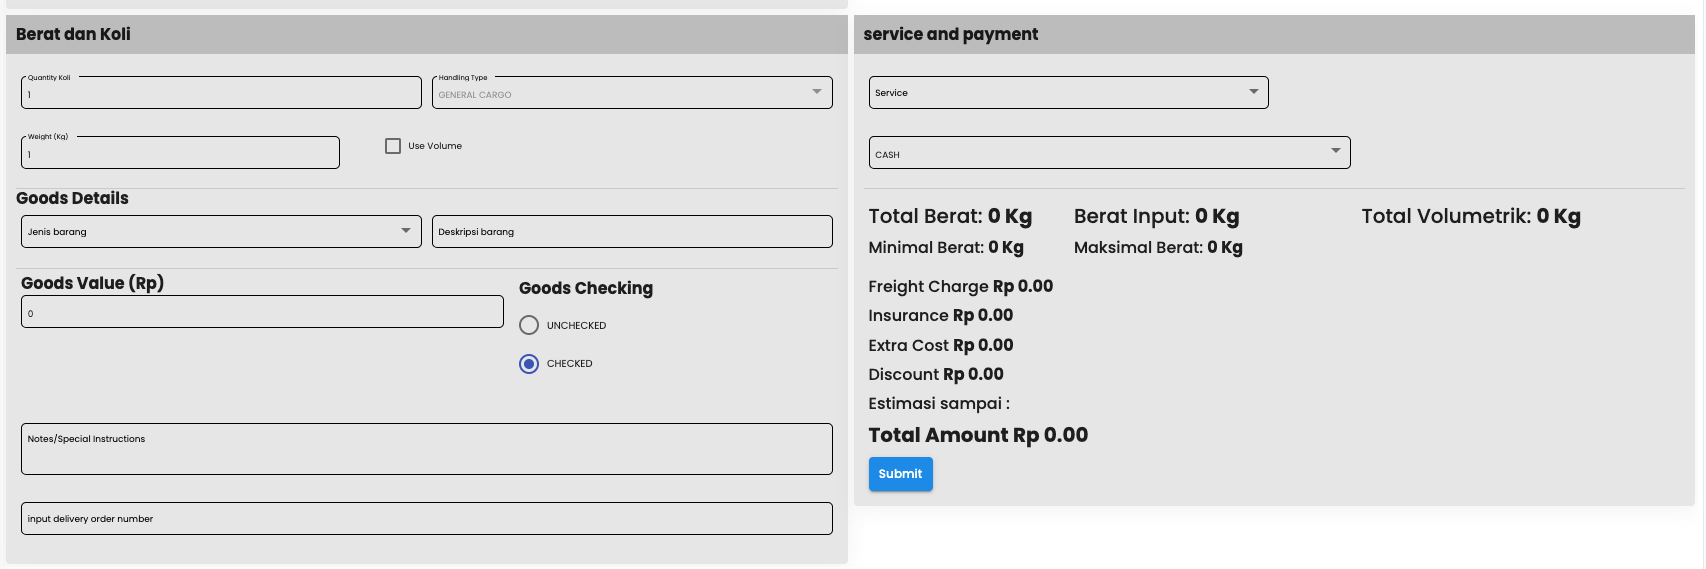Click the Goods Details heading
This screenshot has width=1706, height=569.
click(x=72, y=198)
